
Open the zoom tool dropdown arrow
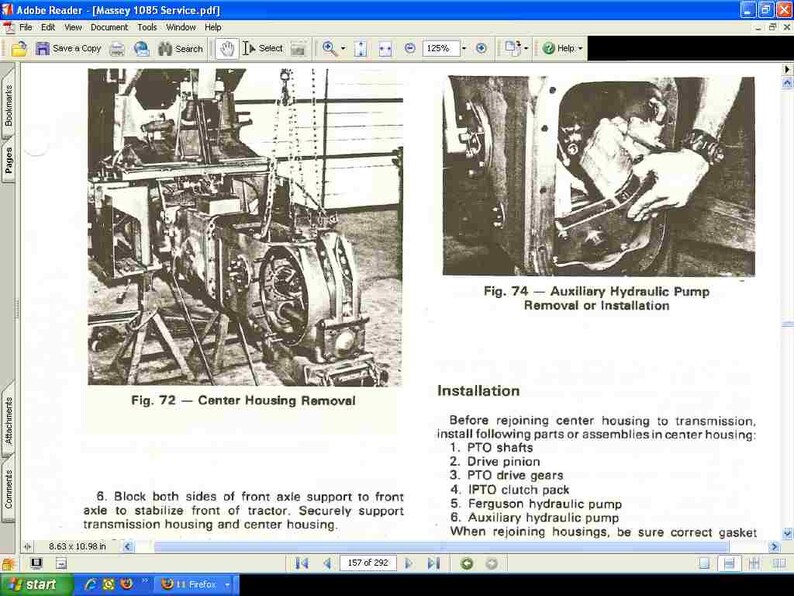tap(343, 49)
